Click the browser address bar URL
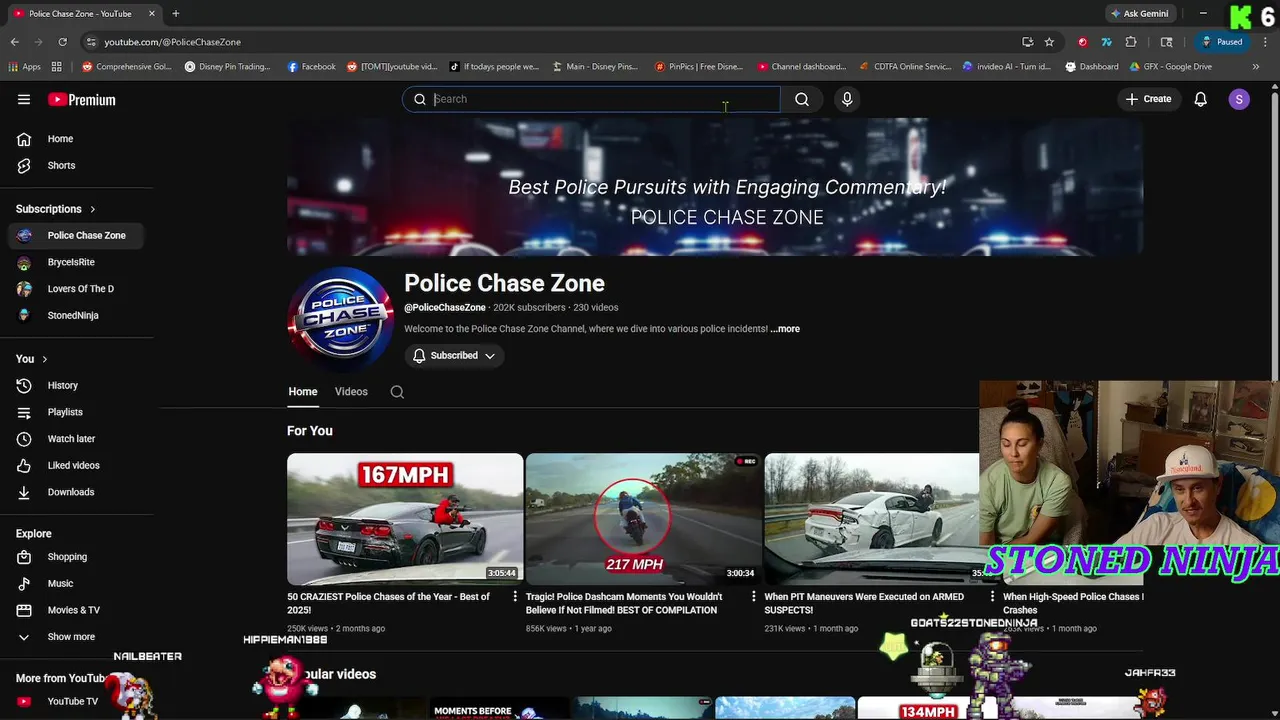The height and width of the screenshot is (720, 1280). 172,42
